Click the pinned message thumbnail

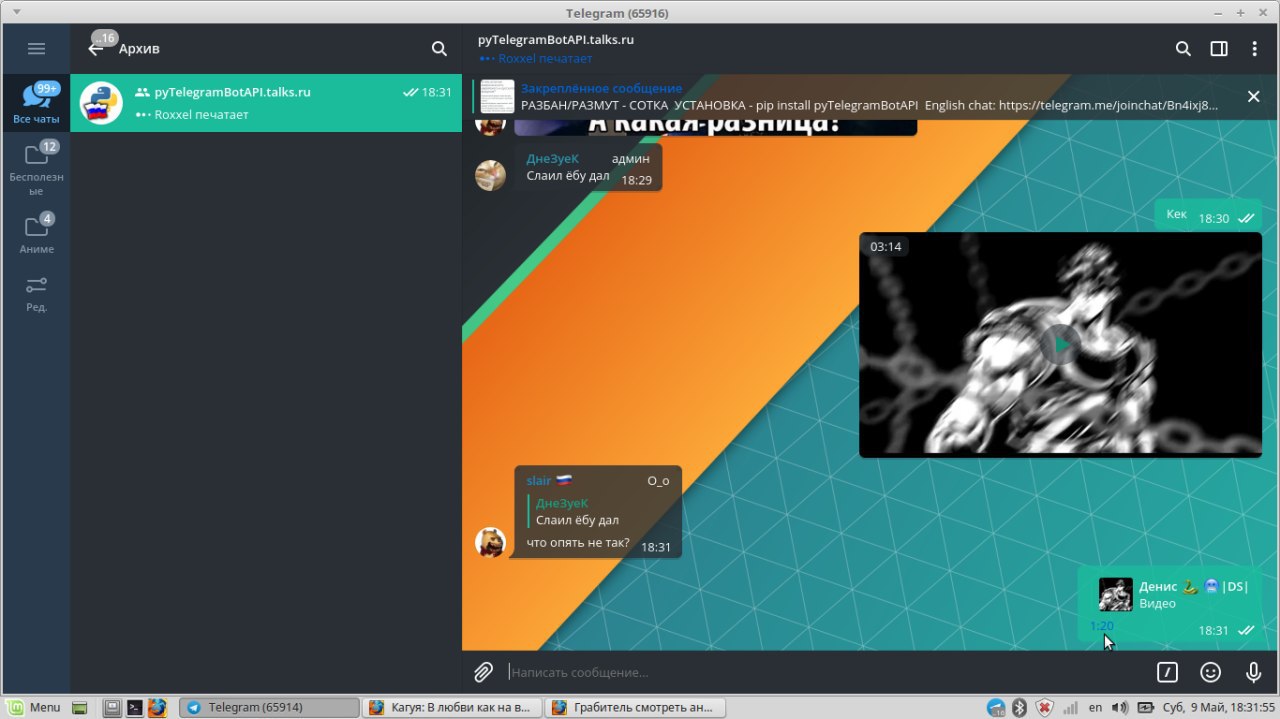497,96
